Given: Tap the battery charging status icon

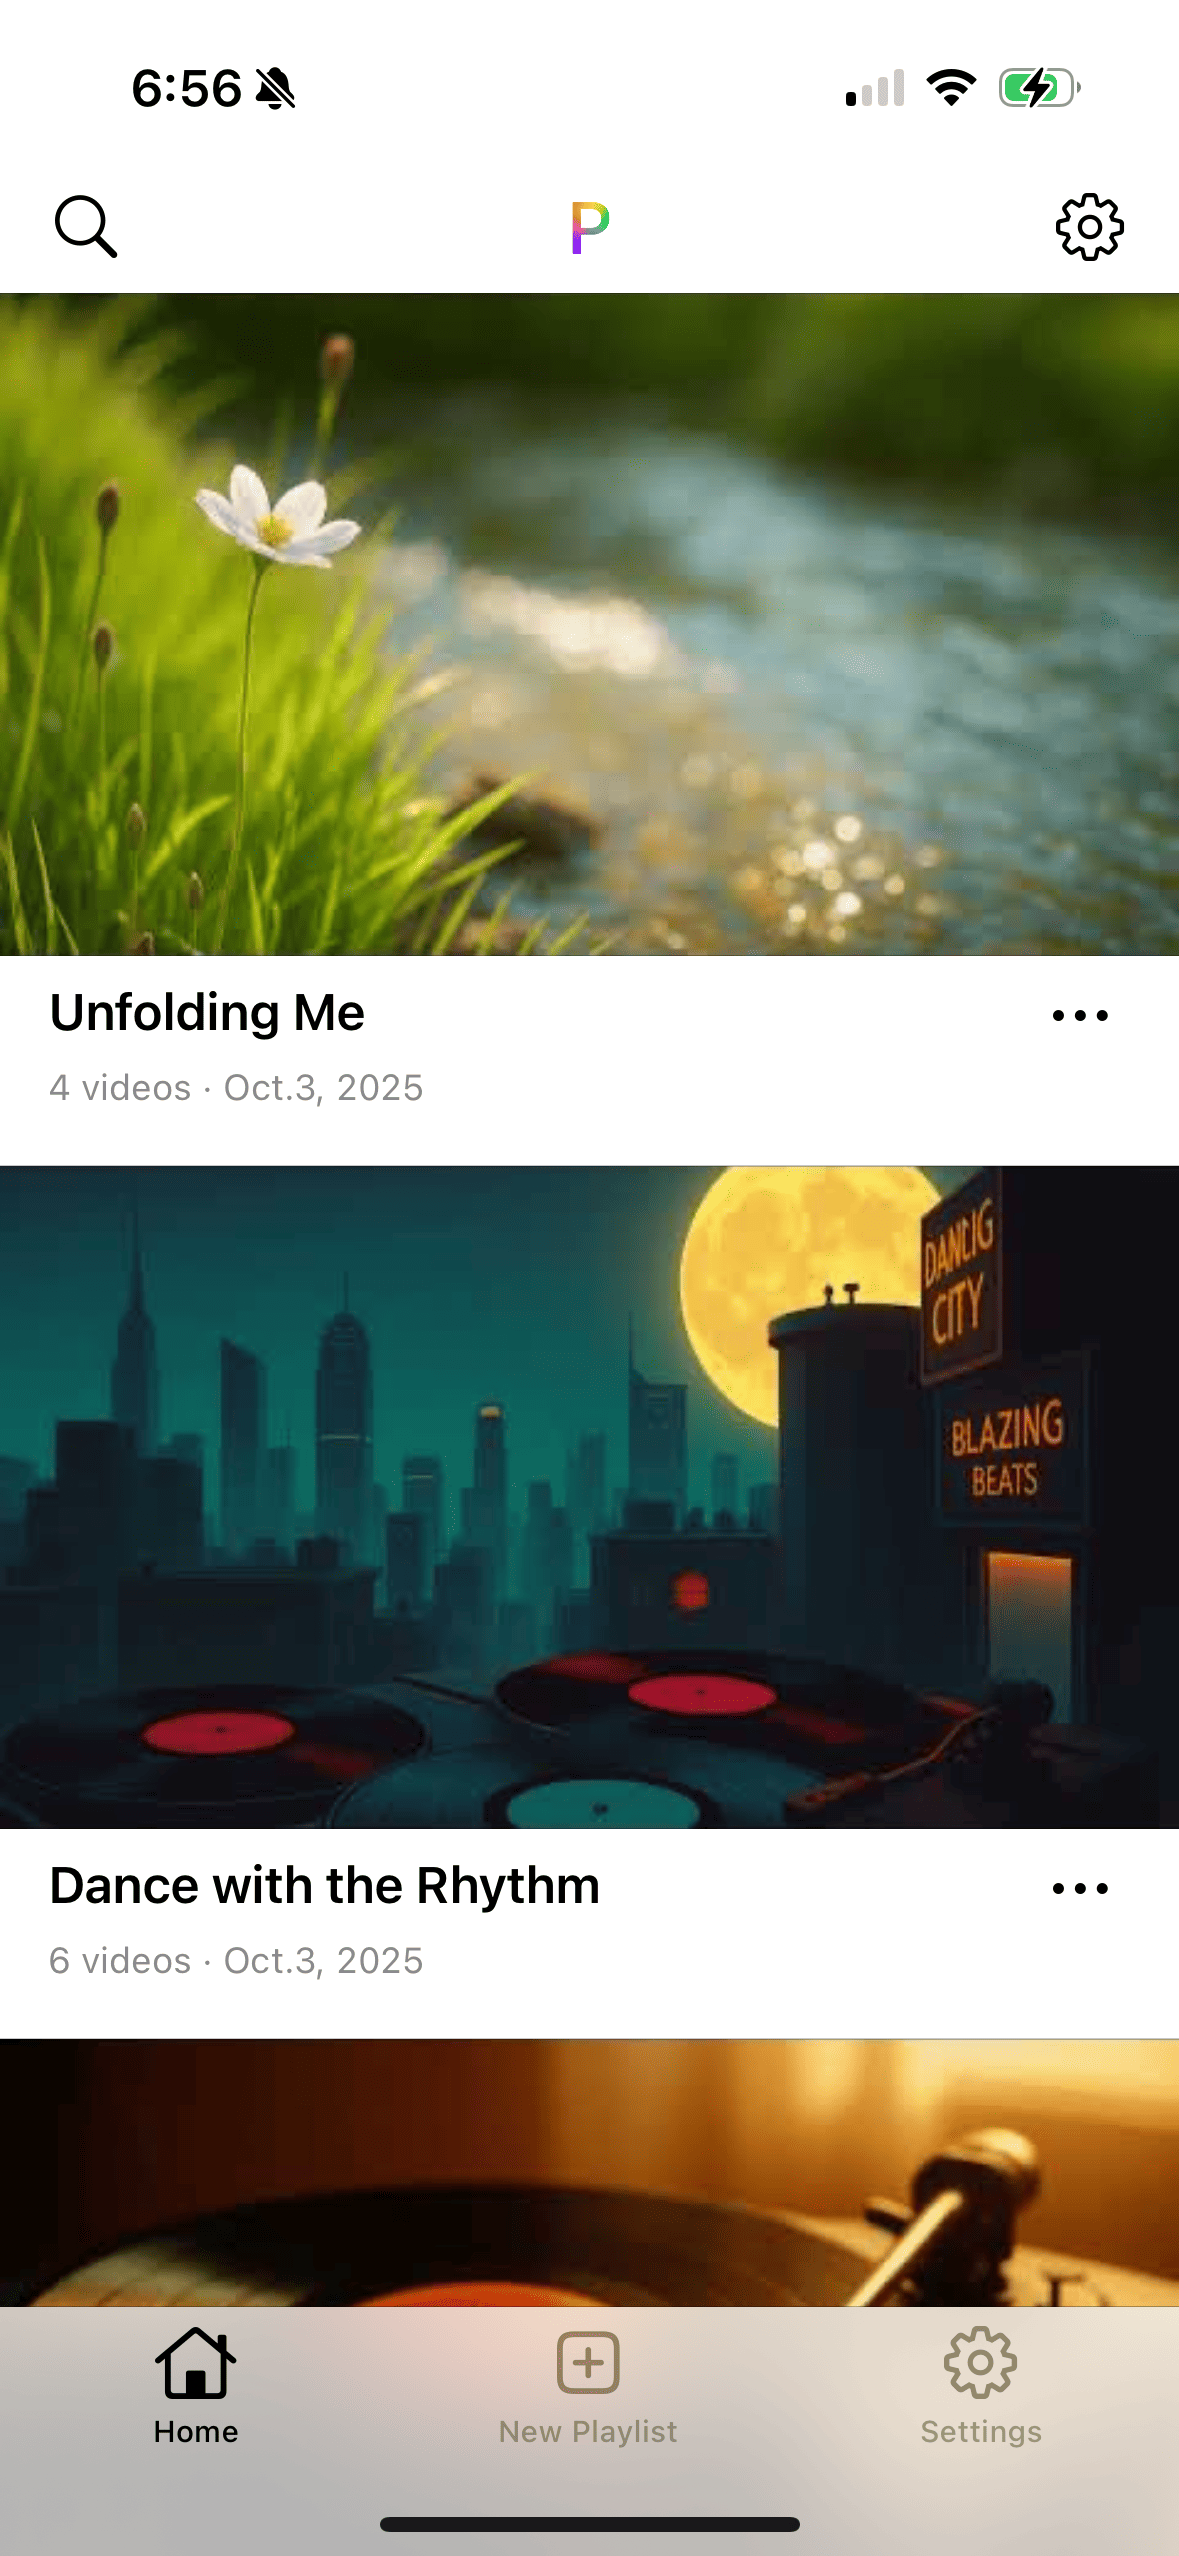Looking at the screenshot, I should (1040, 88).
